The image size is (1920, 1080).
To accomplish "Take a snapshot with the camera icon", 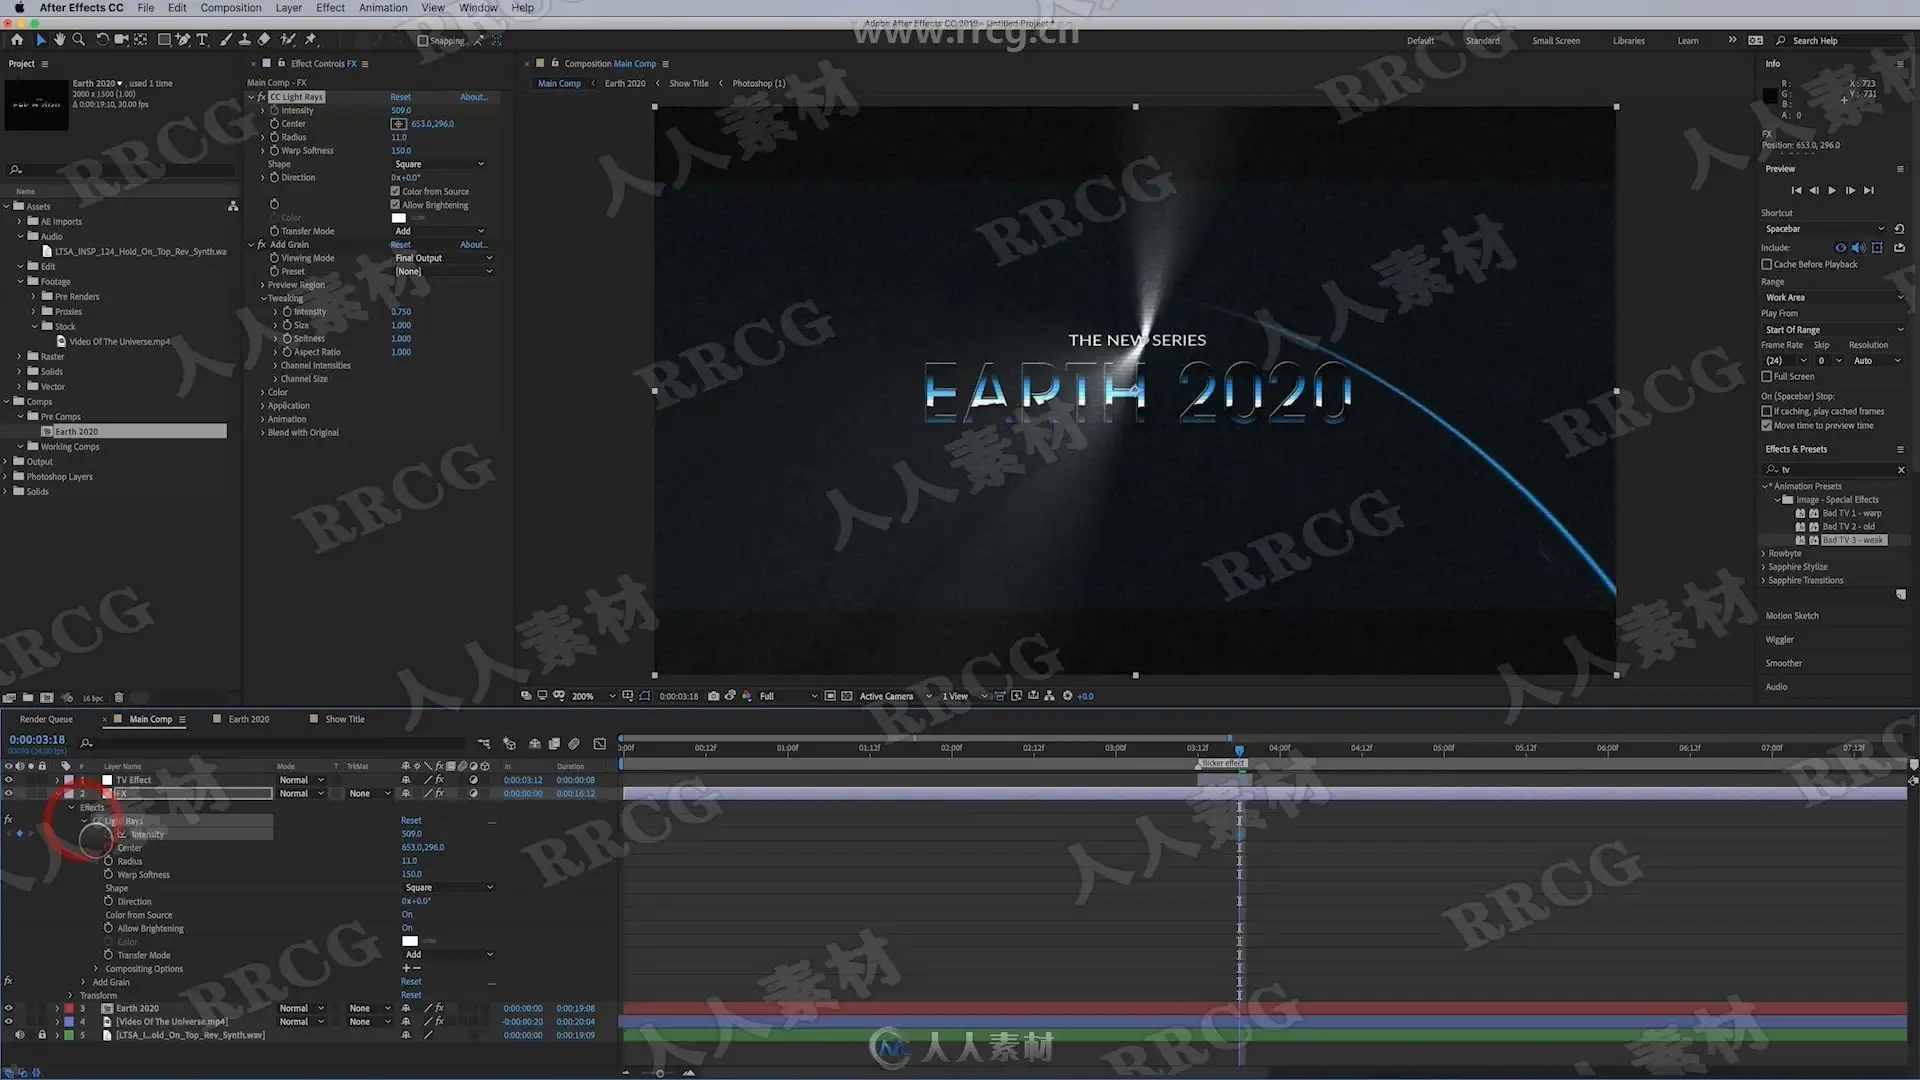I will tap(713, 696).
